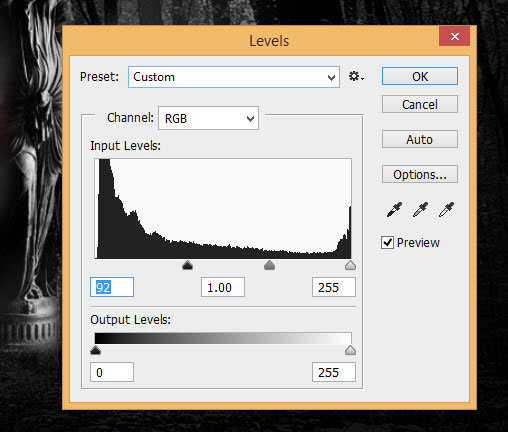This screenshot has width=508, height=432.
Task: Open the Options... dialog
Action: [420, 174]
